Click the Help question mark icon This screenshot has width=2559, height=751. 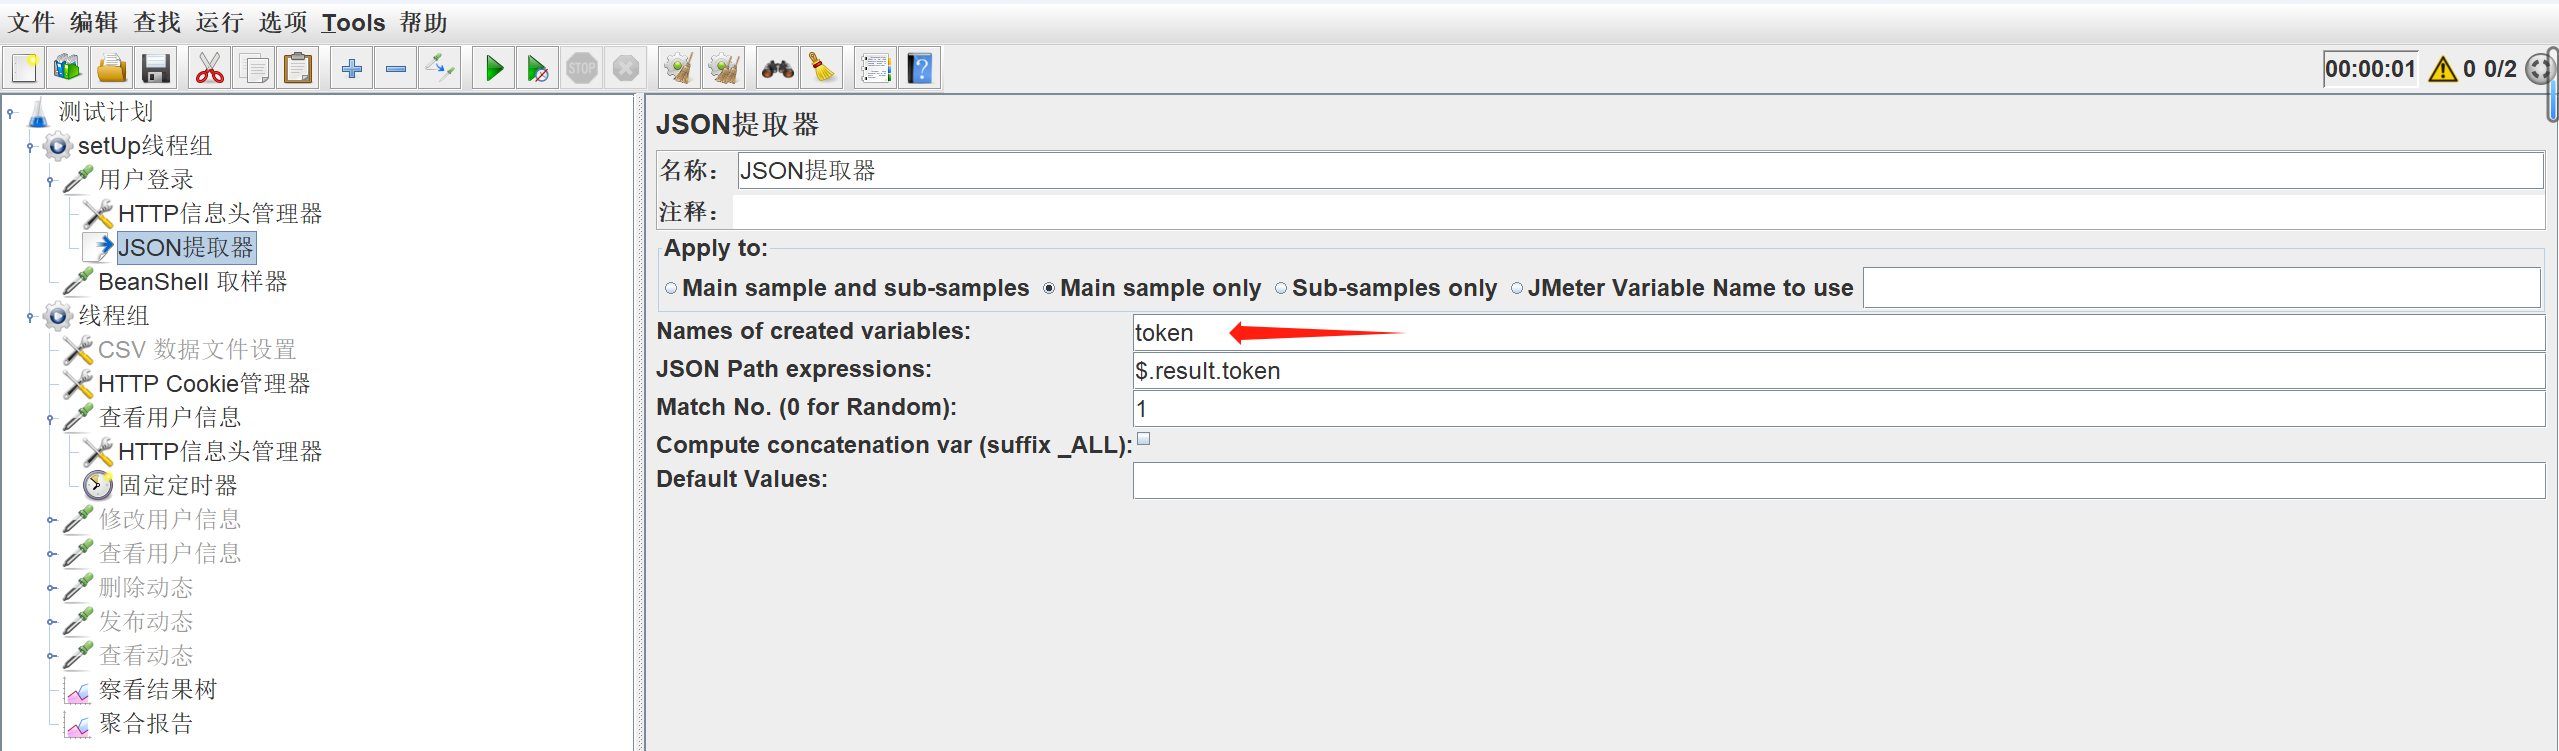(920, 69)
